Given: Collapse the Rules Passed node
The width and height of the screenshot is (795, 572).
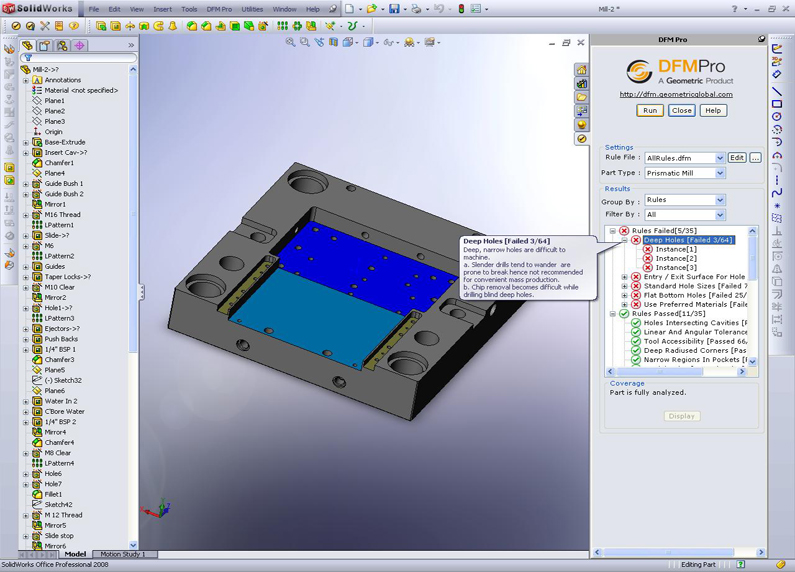Looking at the screenshot, I should [x=612, y=314].
